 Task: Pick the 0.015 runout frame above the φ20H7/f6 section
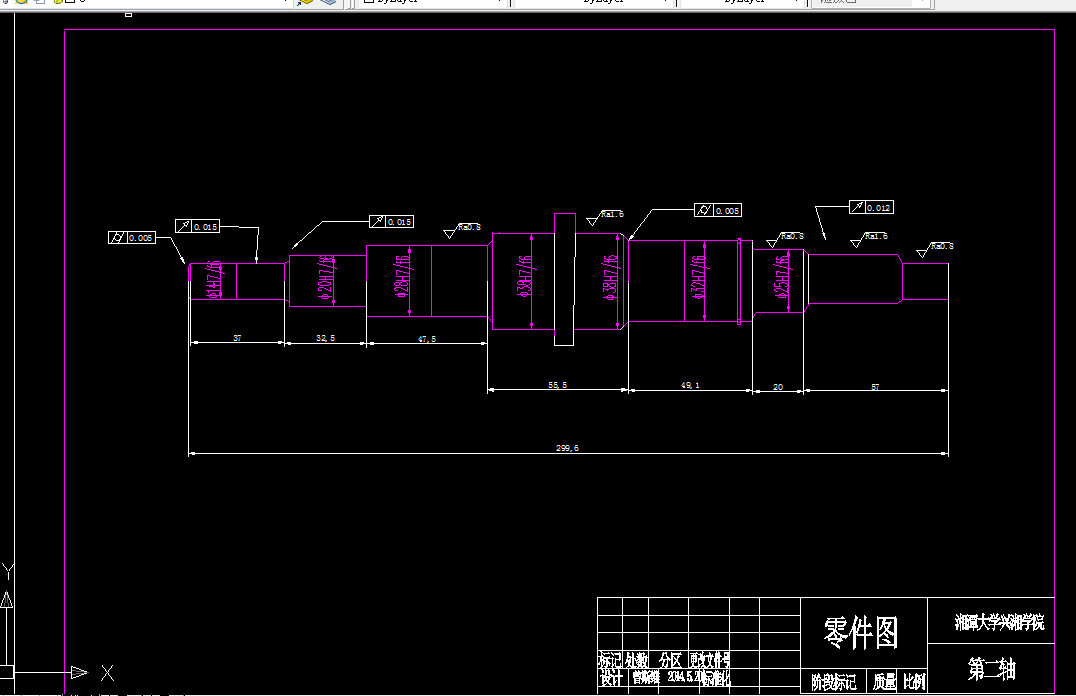pyautogui.click(x=391, y=221)
